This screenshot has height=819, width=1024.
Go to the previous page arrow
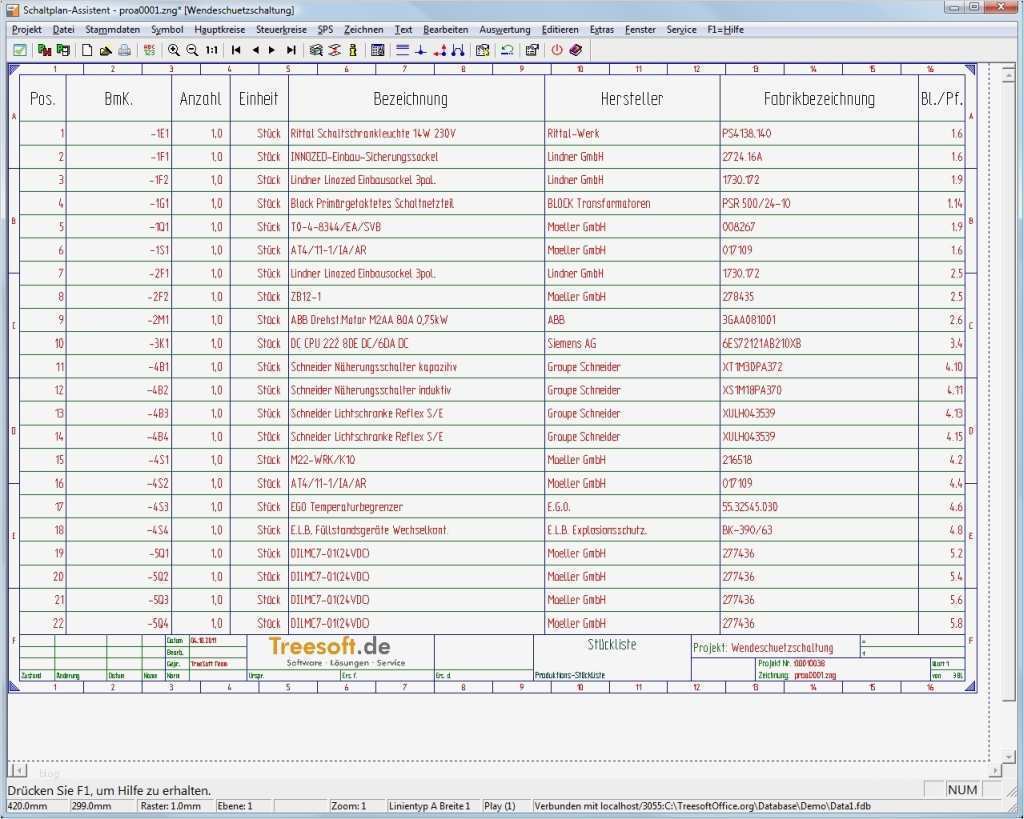(x=255, y=49)
